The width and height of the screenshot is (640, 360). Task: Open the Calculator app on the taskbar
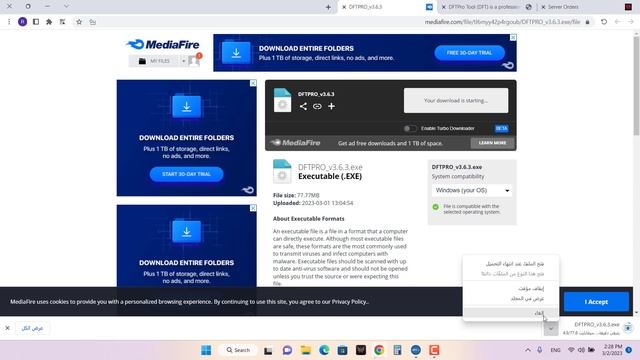pos(398,350)
